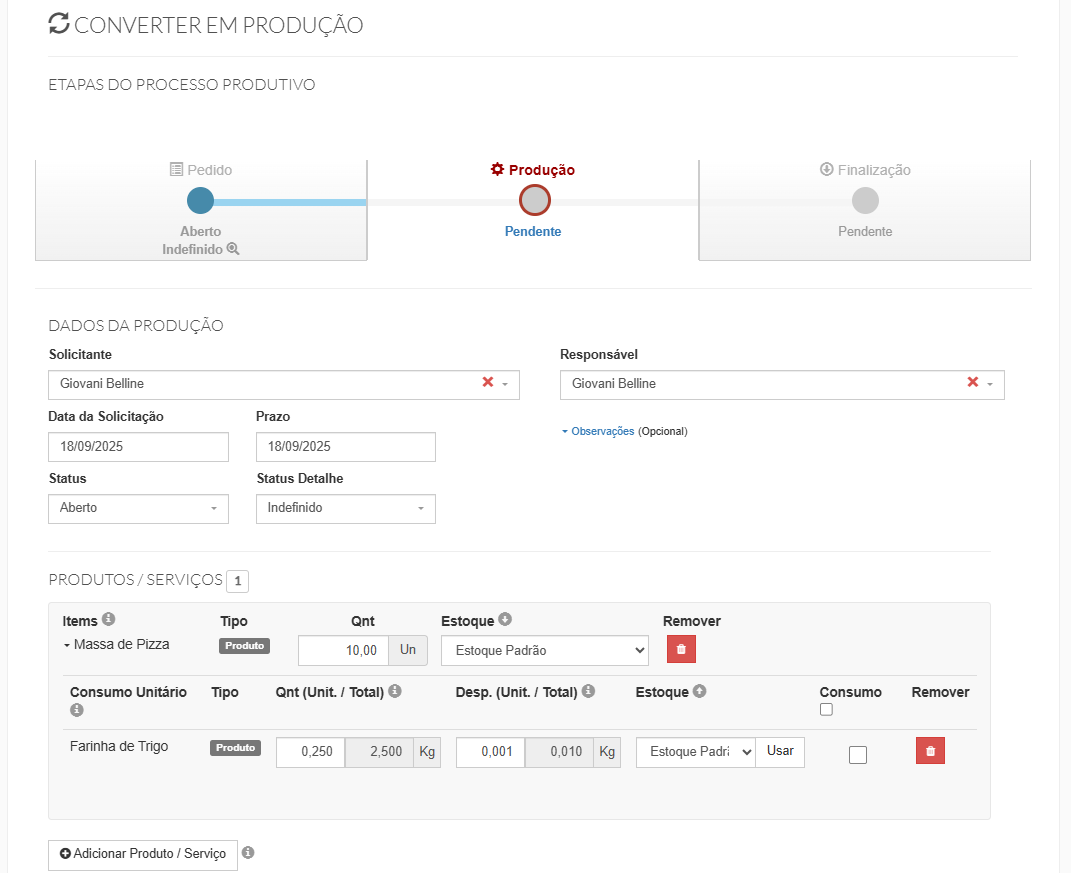The width and height of the screenshot is (1071, 873).
Task: Open Estoque Padrão dropdown for Massa de Pizza
Action: (x=545, y=651)
